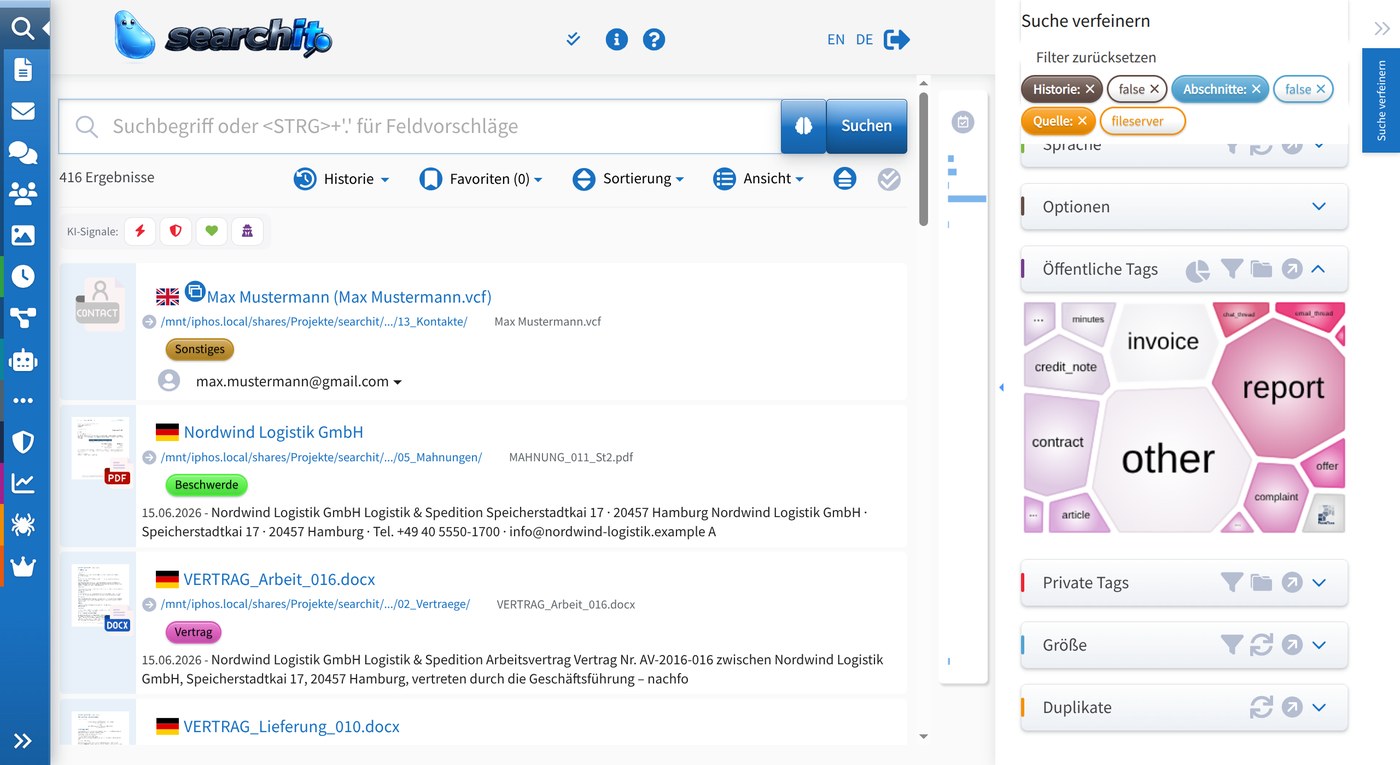Collapse the Öffentliche Tags section
The width and height of the screenshot is (1400, 765).
point(1319,269)
